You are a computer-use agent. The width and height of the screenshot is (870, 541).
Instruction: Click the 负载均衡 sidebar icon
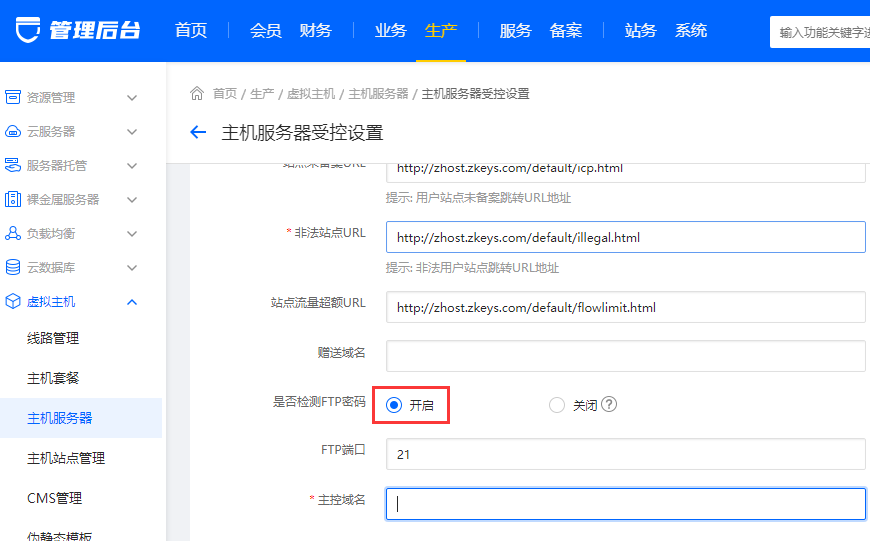click(x=13, y=234)
